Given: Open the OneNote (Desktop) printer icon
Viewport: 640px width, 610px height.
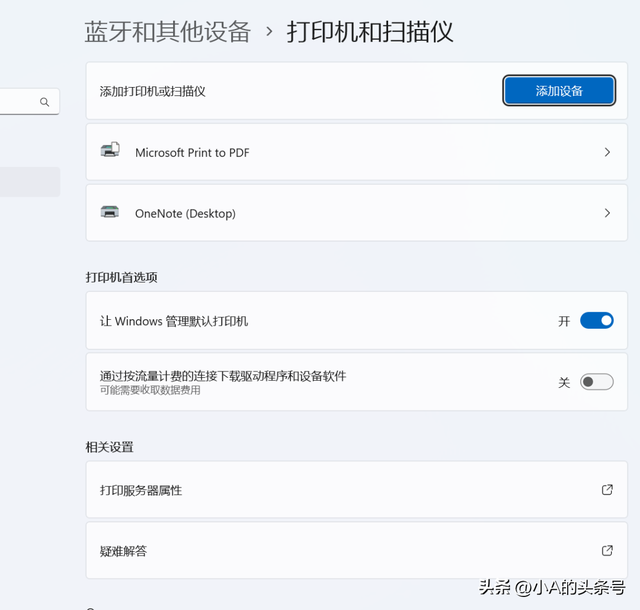Looking at the screenshot, I should [x=110, y=212].
